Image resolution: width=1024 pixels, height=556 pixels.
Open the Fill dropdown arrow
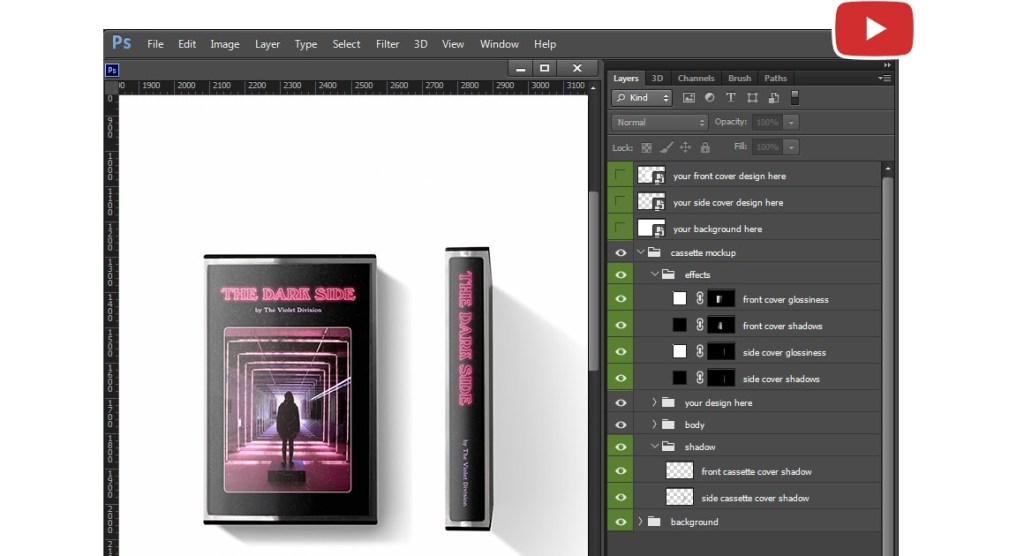point(792,147)
